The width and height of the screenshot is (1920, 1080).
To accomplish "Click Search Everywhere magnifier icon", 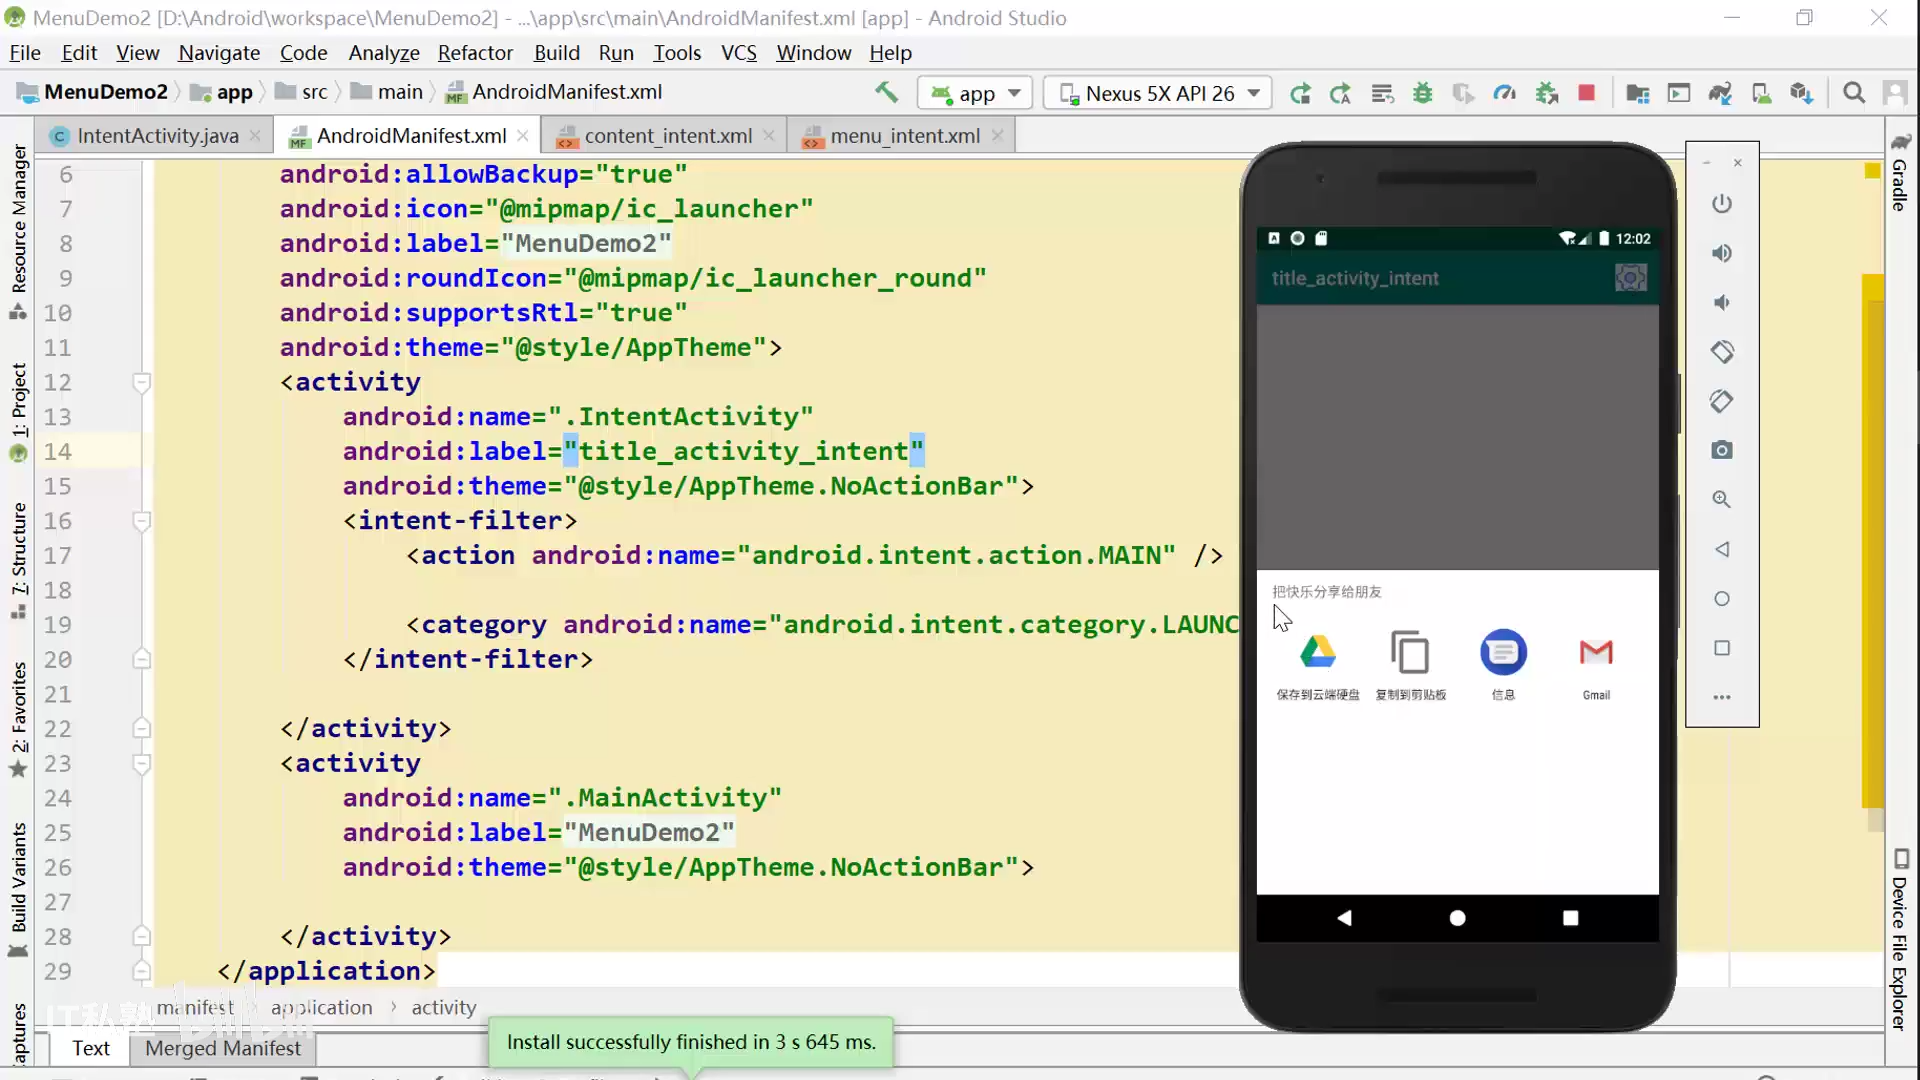I will coord(1853,93).
